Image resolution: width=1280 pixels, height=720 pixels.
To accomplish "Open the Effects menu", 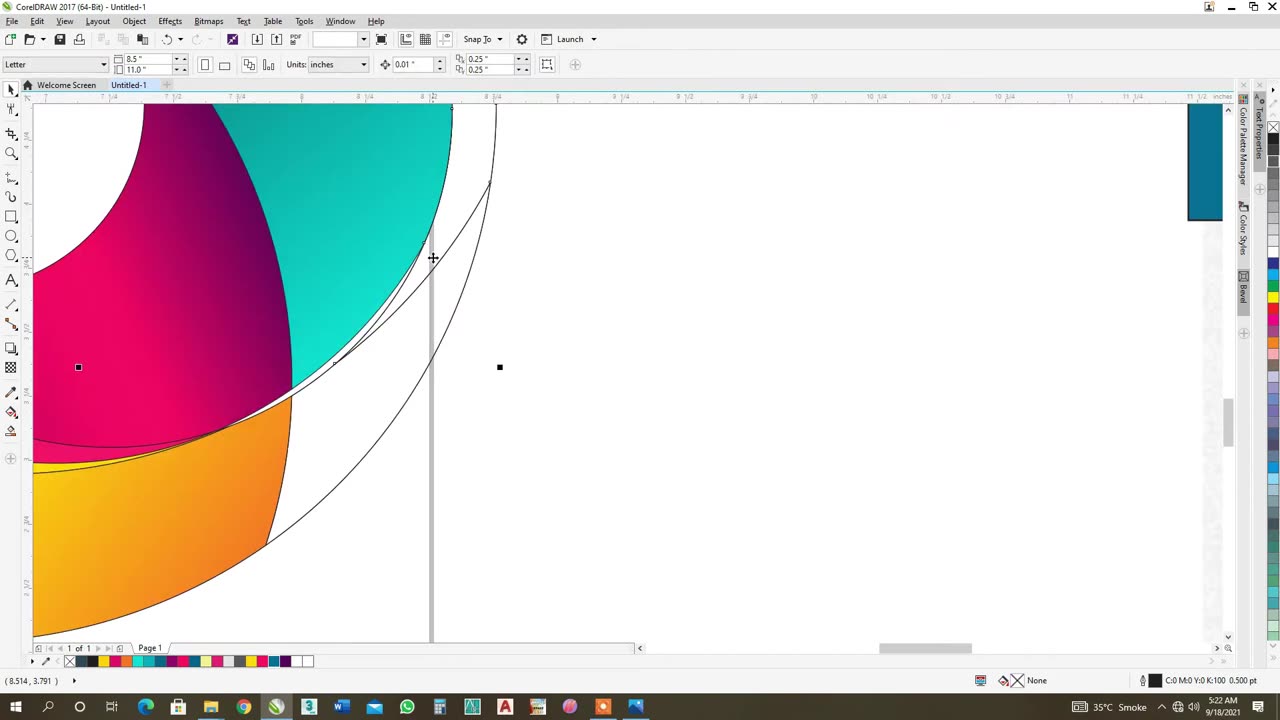I will 170,21.
